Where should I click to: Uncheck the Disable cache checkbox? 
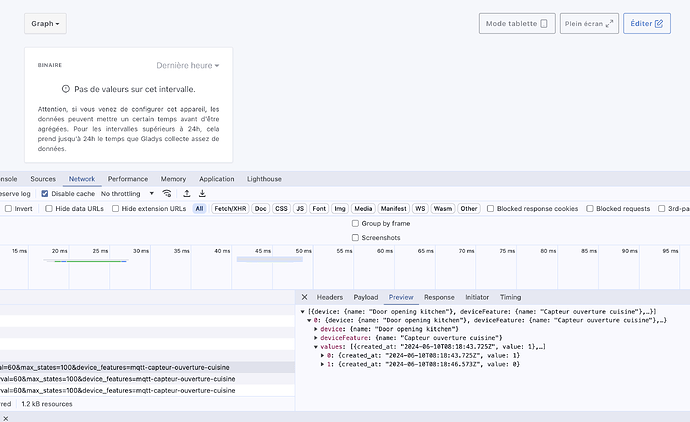click(45, 194)
